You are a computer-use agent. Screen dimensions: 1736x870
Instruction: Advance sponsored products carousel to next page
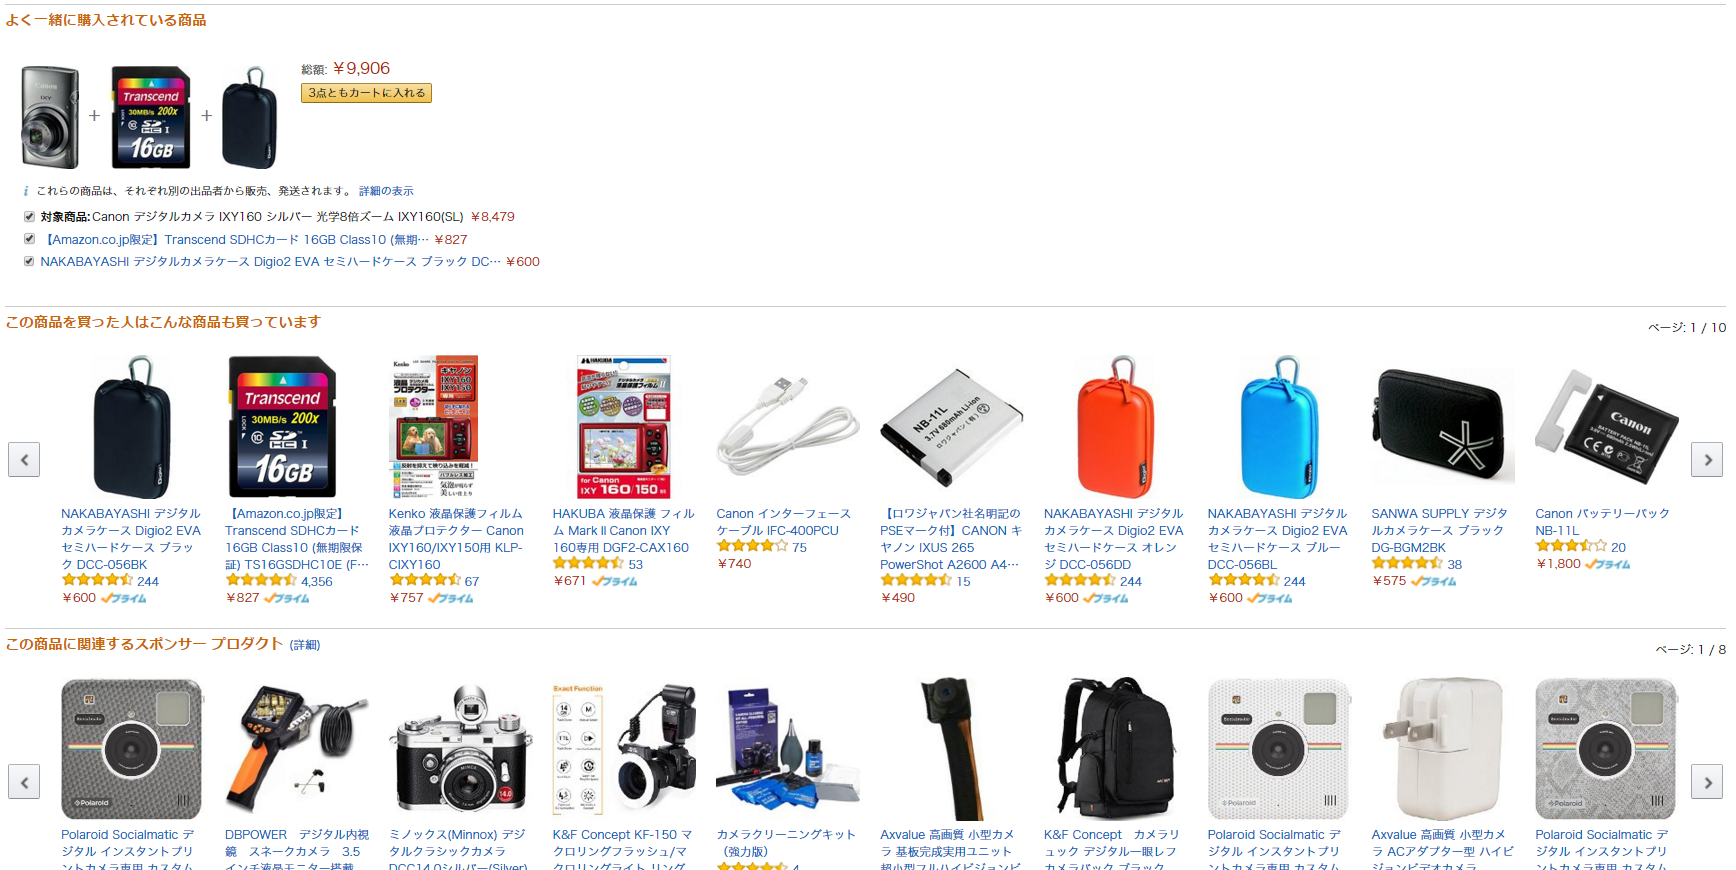(x=1707, y=782)
